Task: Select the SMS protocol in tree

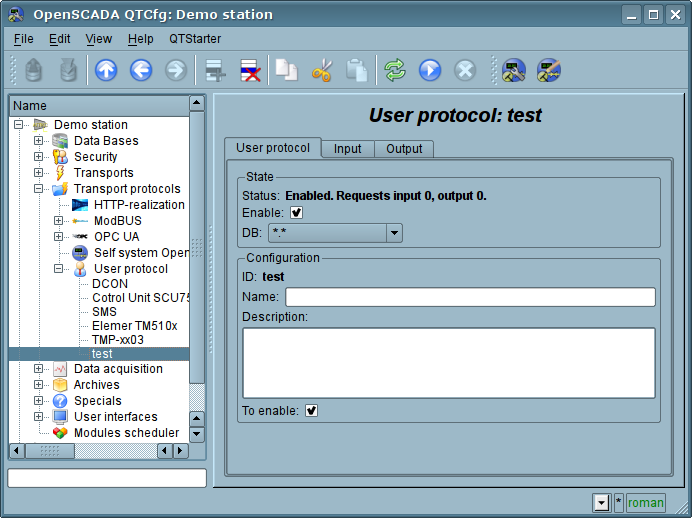Action: [105, 312]
